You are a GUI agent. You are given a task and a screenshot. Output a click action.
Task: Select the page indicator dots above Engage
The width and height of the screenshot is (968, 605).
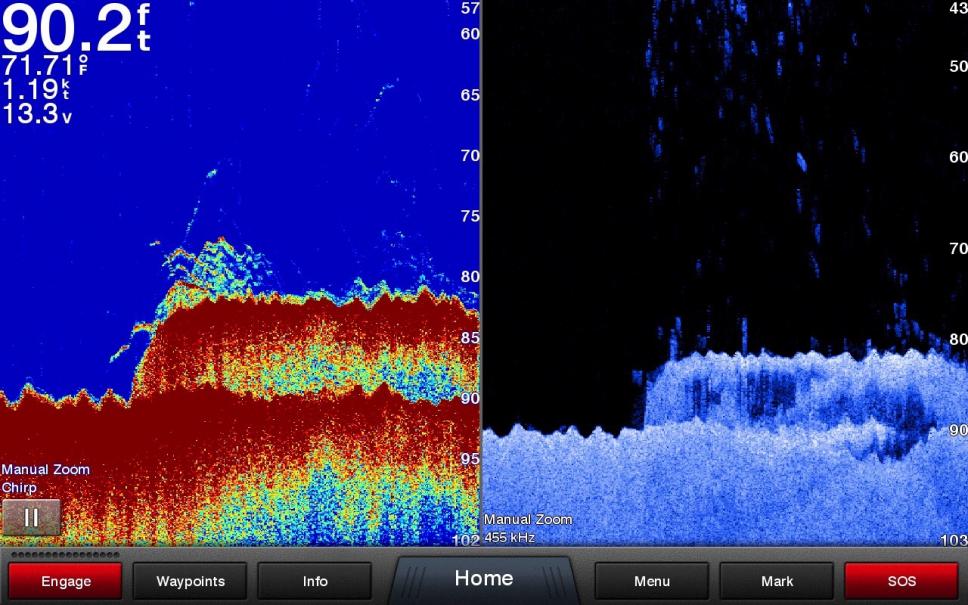coord(65,555)
